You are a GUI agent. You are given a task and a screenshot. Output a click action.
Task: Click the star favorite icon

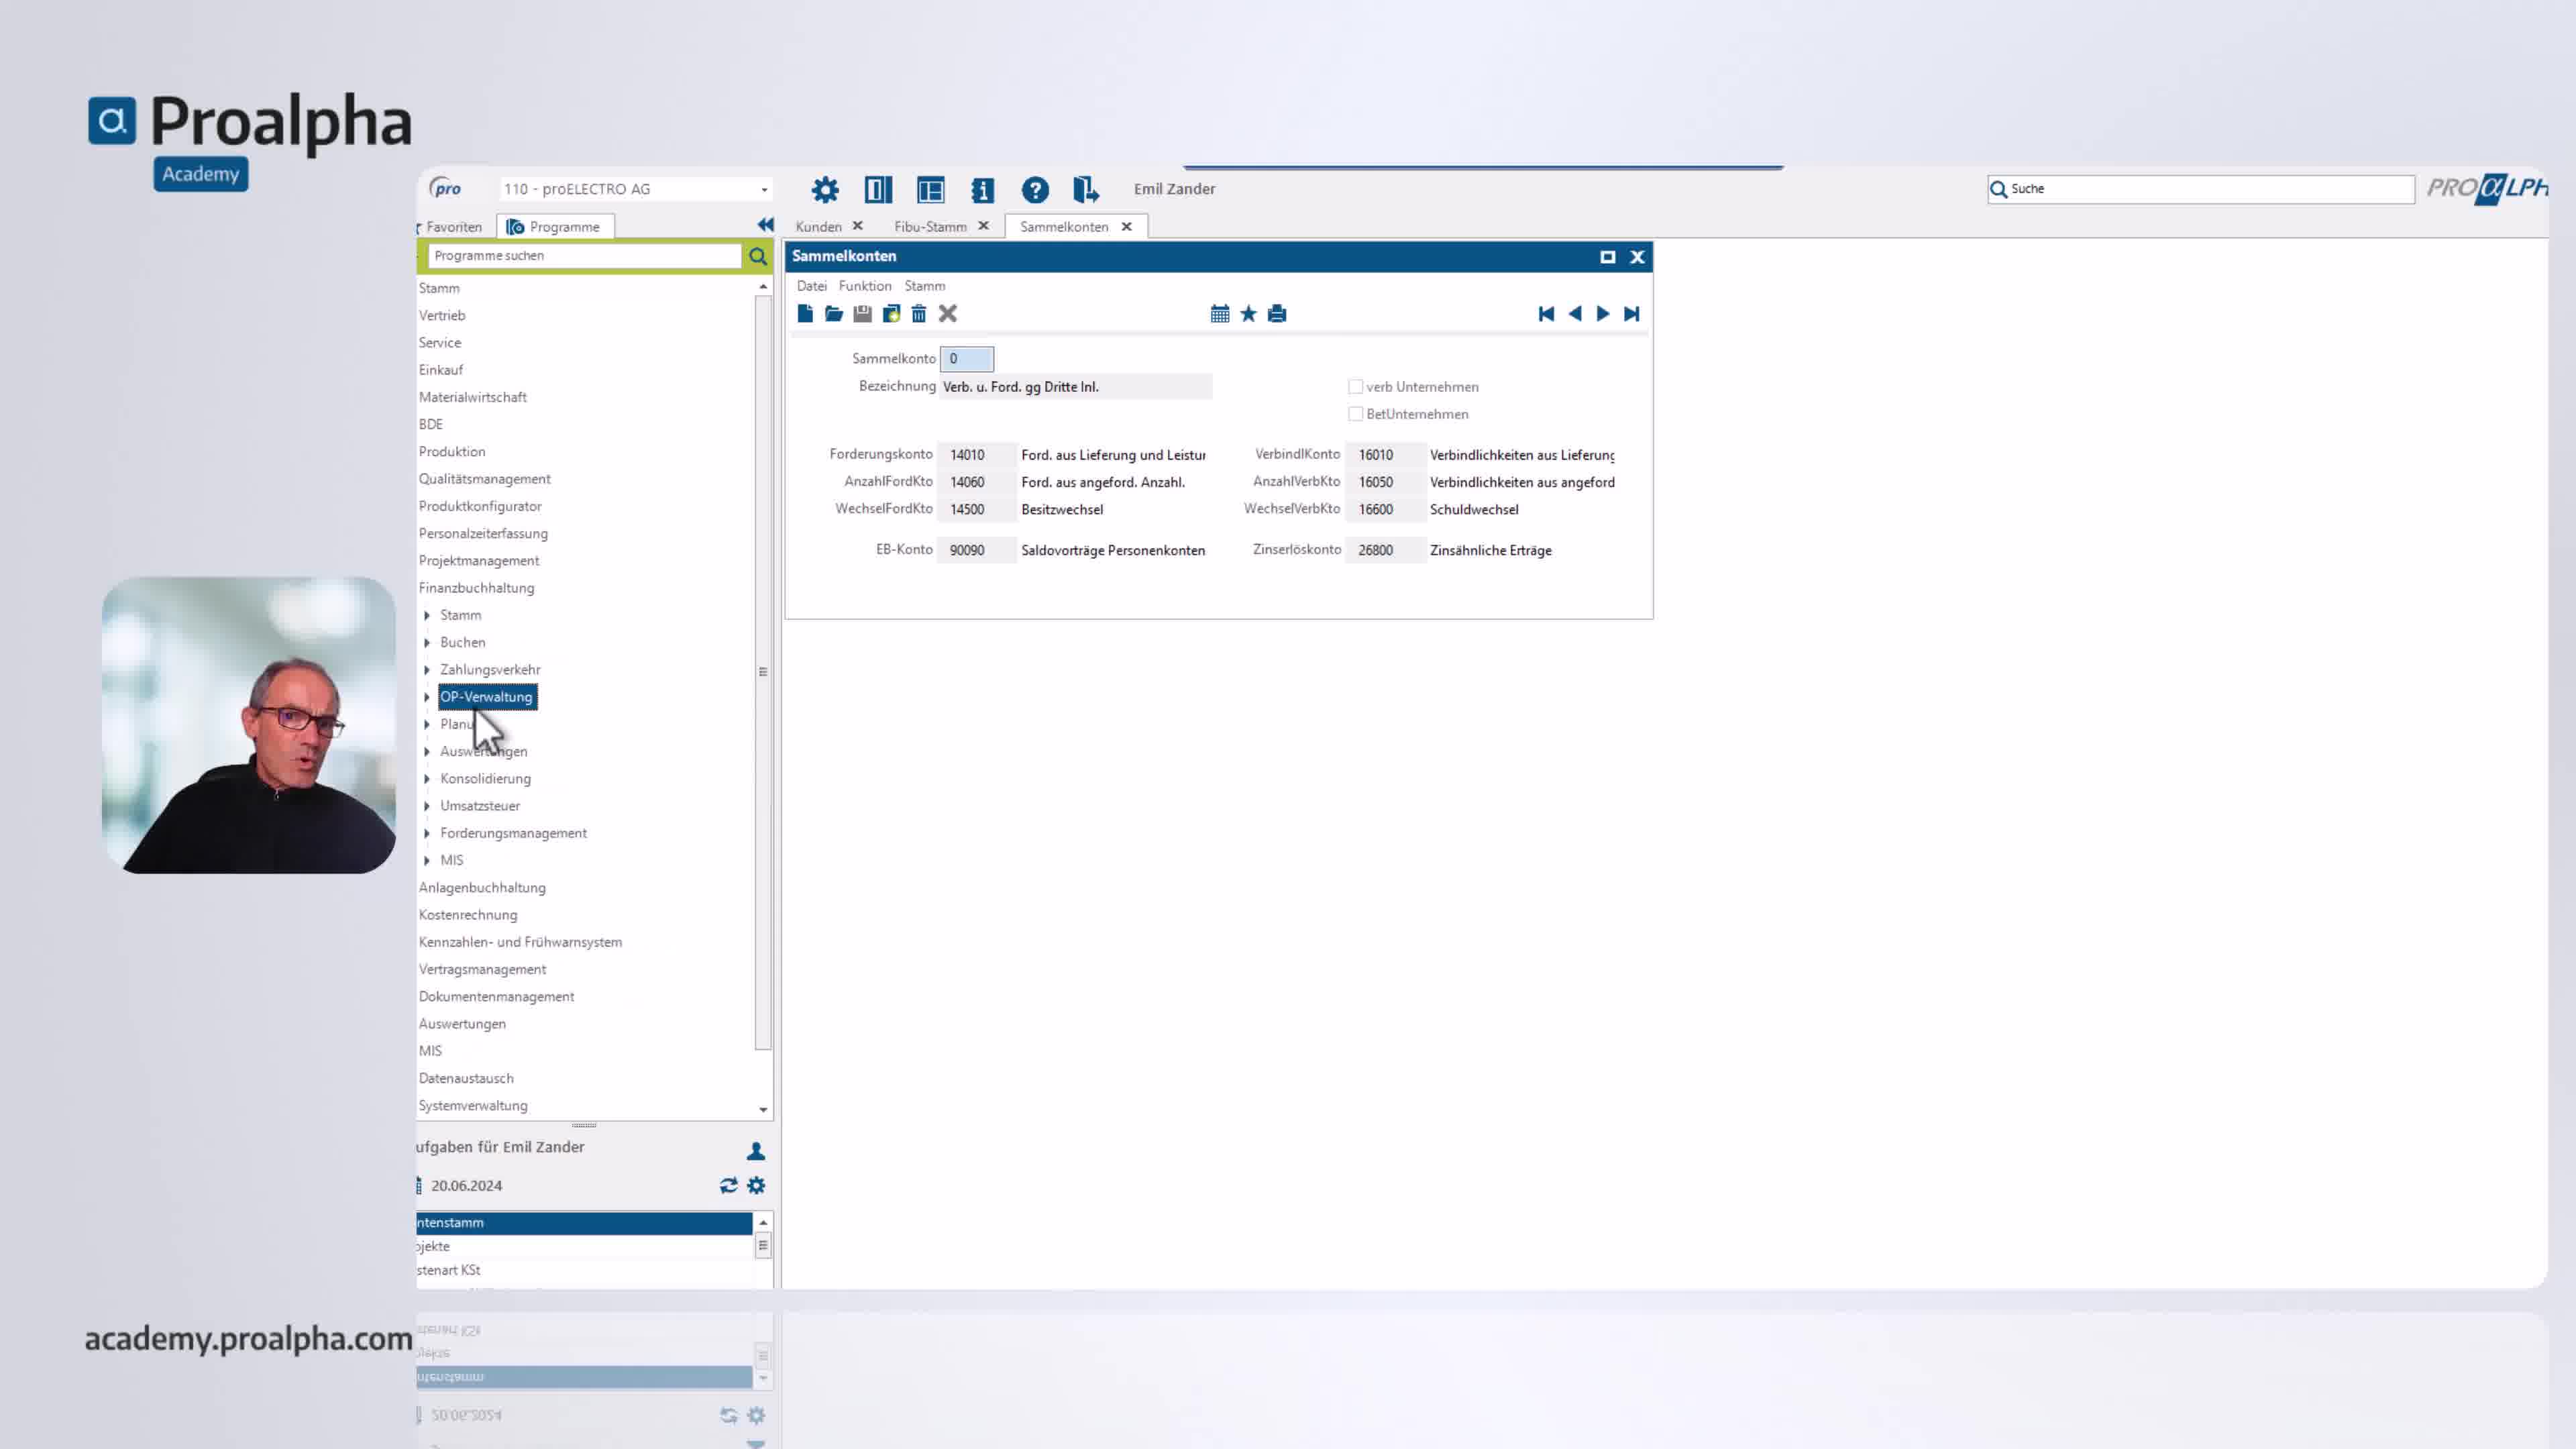coord(1248,314)
